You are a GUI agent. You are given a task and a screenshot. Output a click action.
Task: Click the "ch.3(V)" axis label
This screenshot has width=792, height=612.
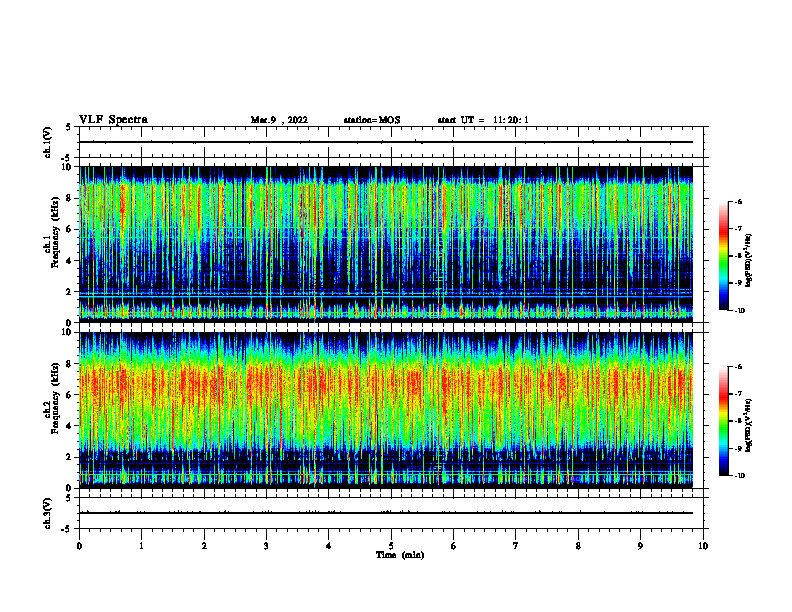47,513
